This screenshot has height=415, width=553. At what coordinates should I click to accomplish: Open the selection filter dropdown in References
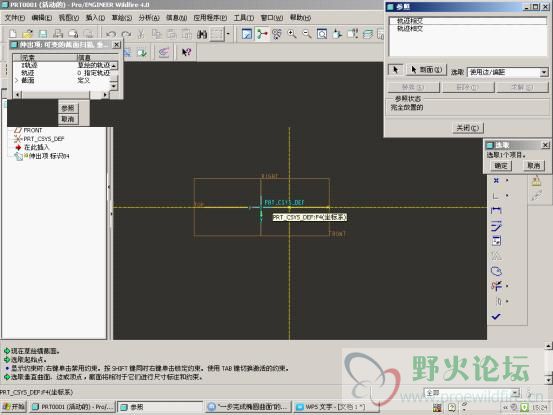coord(544,72)
